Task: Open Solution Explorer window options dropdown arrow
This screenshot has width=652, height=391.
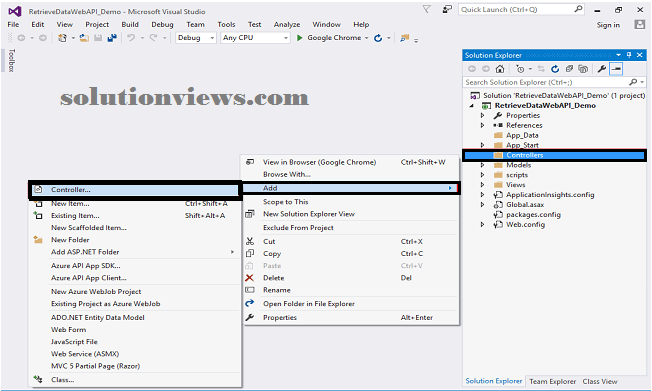Action: [618, 55]
